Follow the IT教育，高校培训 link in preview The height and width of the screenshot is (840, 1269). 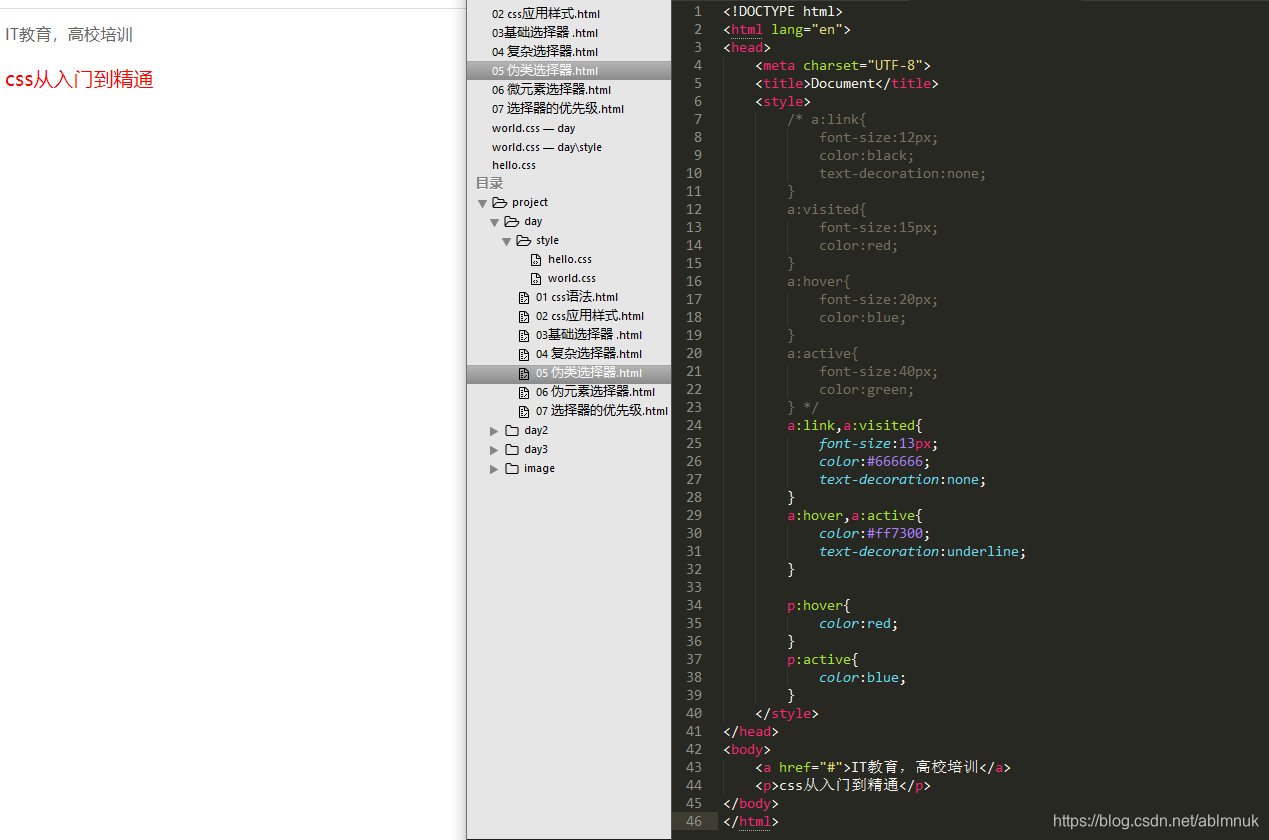pos(69,35)
